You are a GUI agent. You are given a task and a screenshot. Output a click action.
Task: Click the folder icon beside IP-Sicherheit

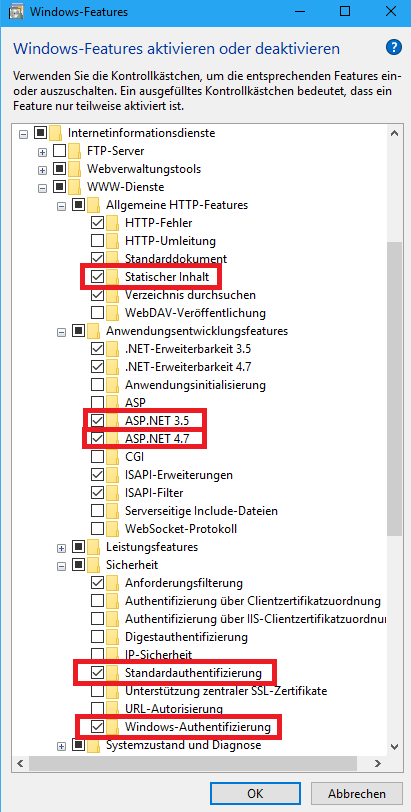click(112, 654)
